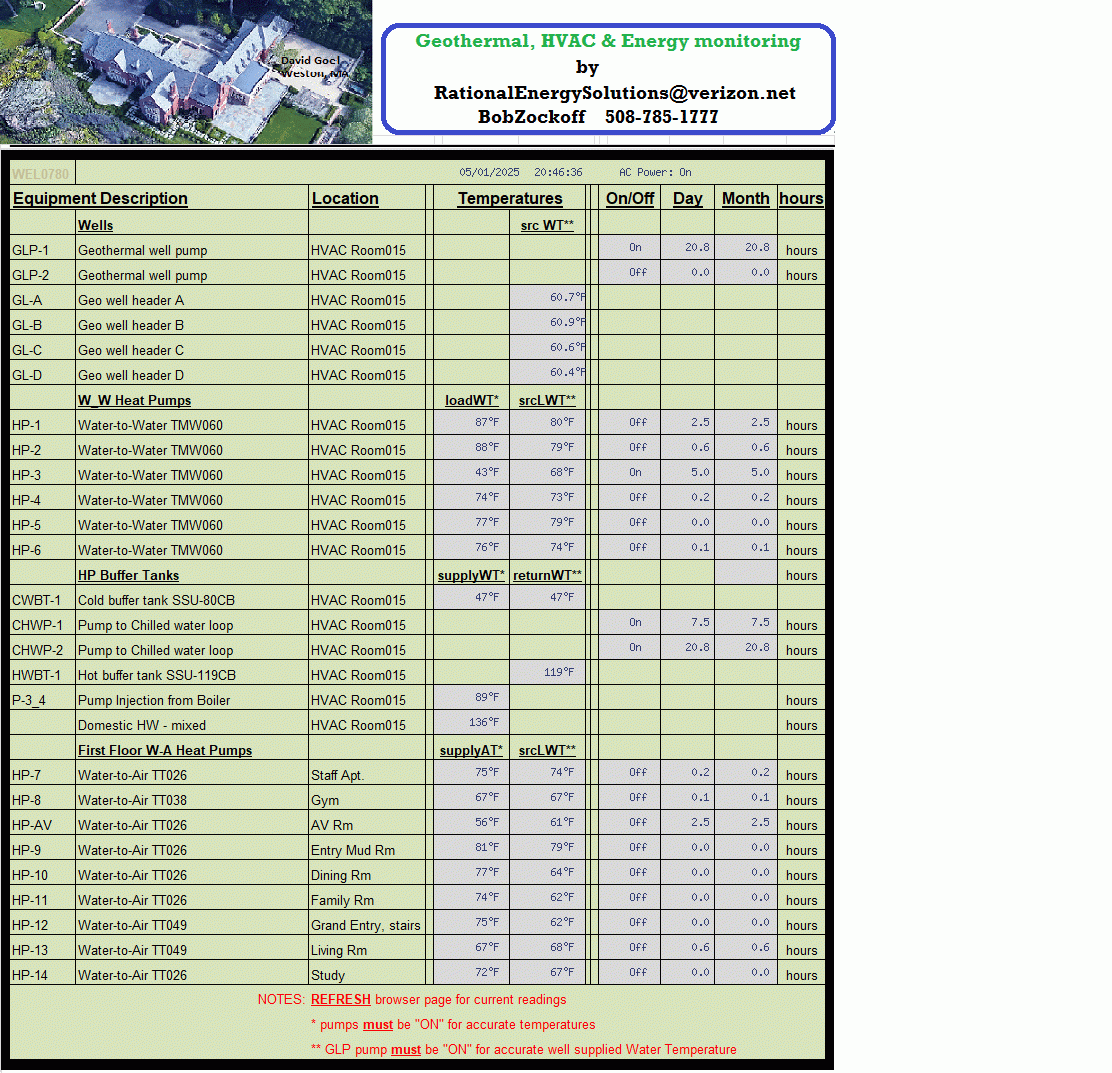Click the Grand Entry, stairs location cell
The height and width of the screenshot is (1073, 1112).
pos(366,925)
